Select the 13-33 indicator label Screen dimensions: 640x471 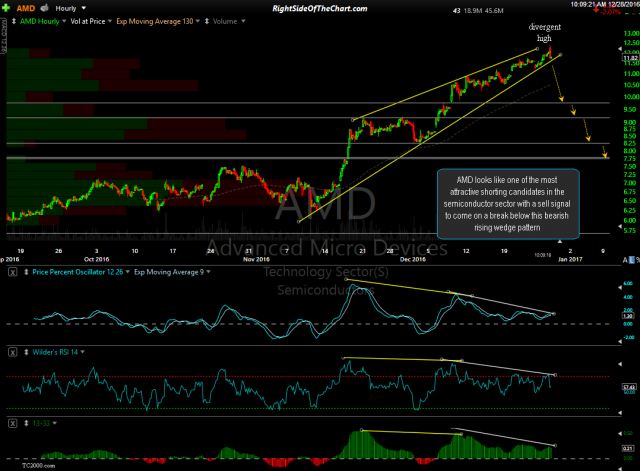(41, 423)
